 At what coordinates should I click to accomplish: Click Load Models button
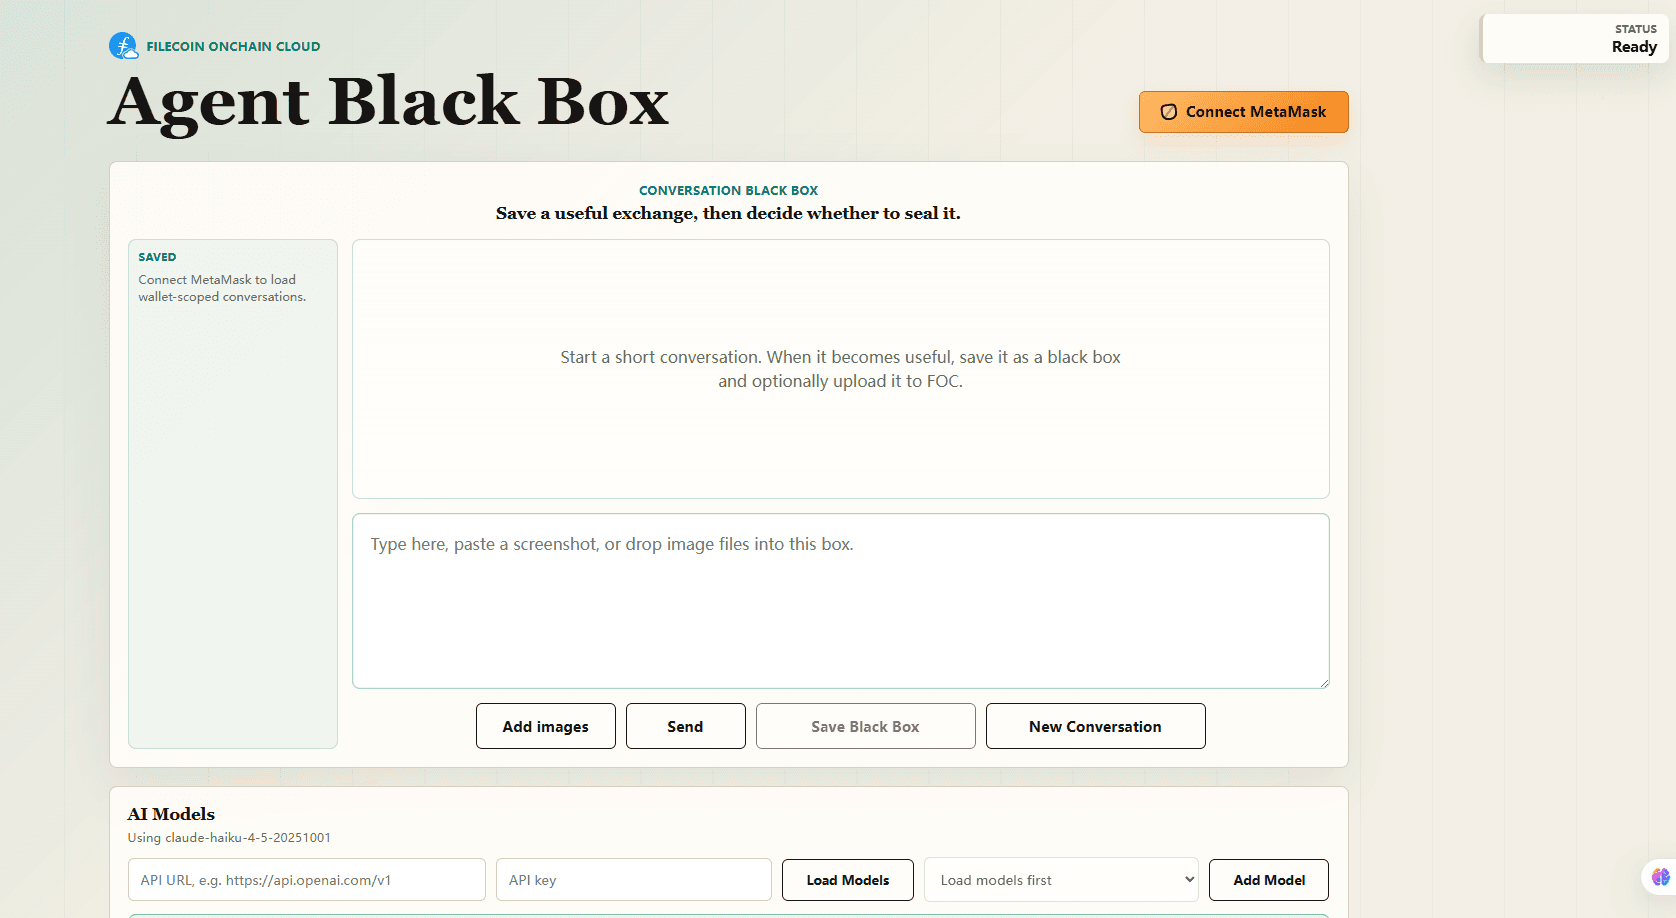coord(847,880)
